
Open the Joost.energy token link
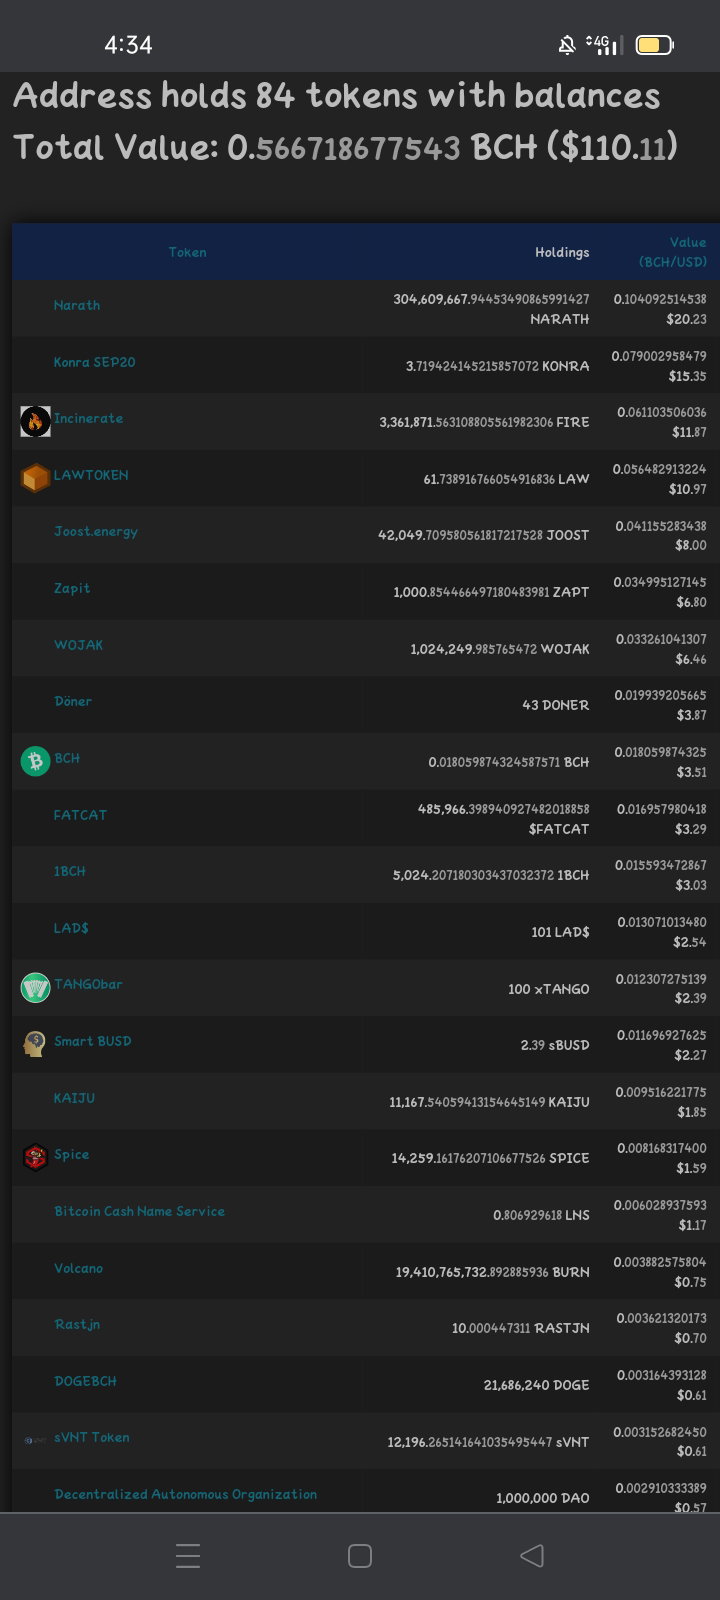[96, 532]
